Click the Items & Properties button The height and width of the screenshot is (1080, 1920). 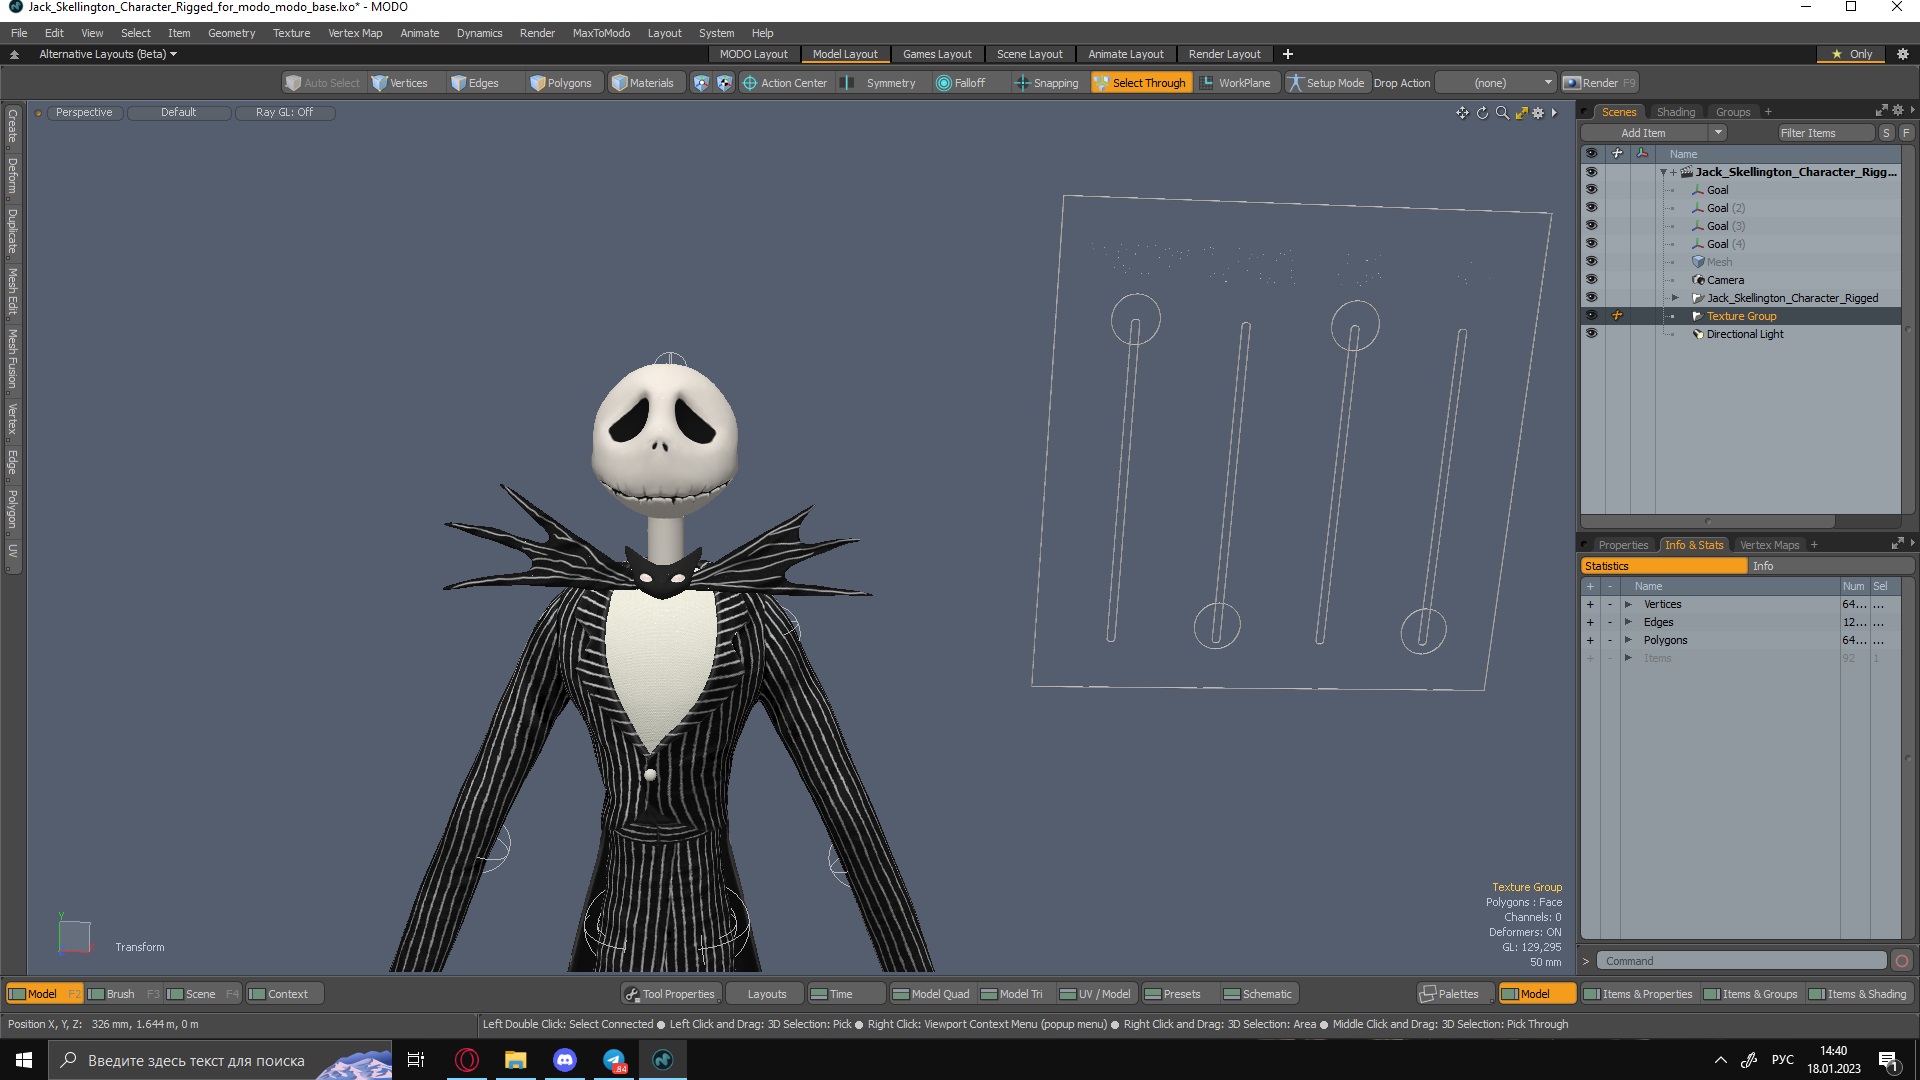coord(1638,994)
